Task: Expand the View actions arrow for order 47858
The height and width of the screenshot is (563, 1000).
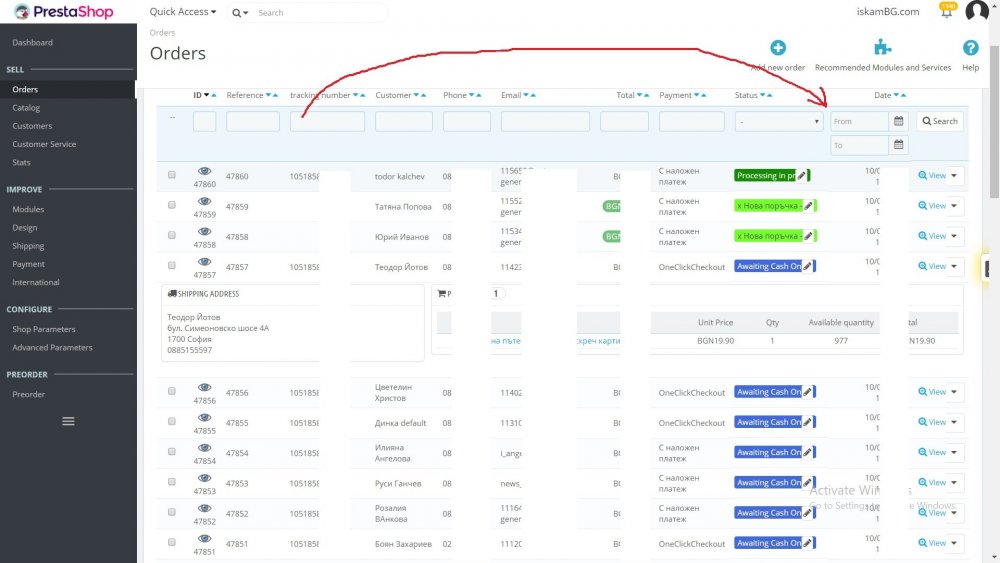Action: point(954,236)
